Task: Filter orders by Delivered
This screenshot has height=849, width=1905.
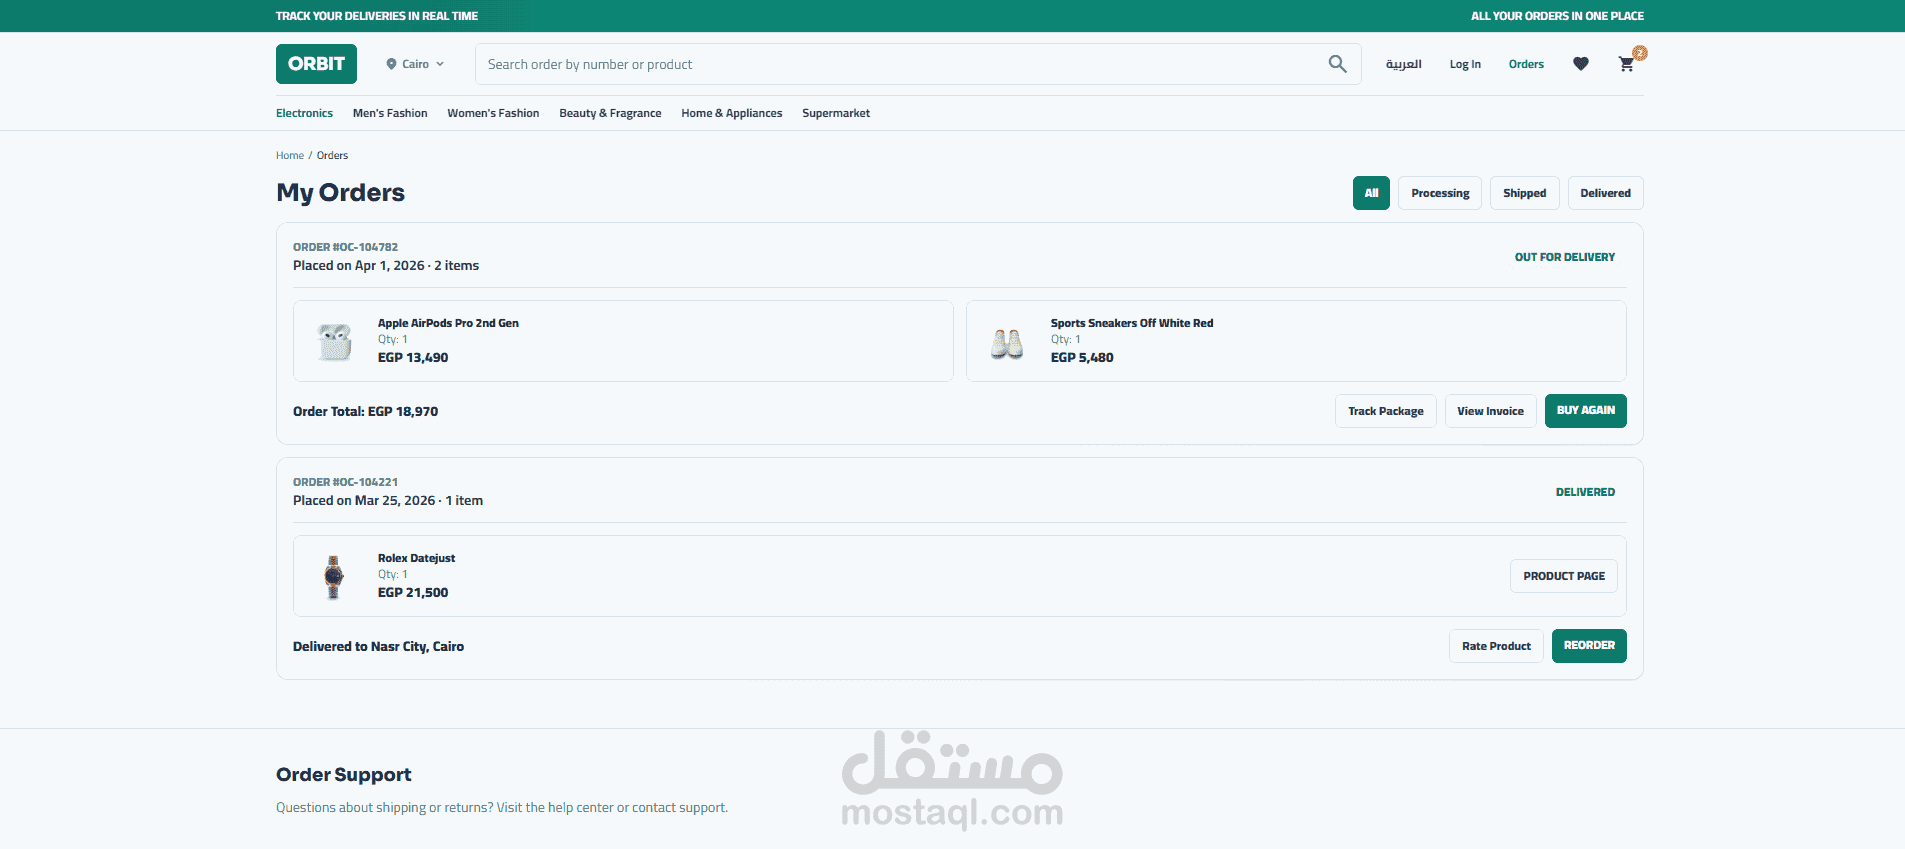Action: (x=1605, y=193)
